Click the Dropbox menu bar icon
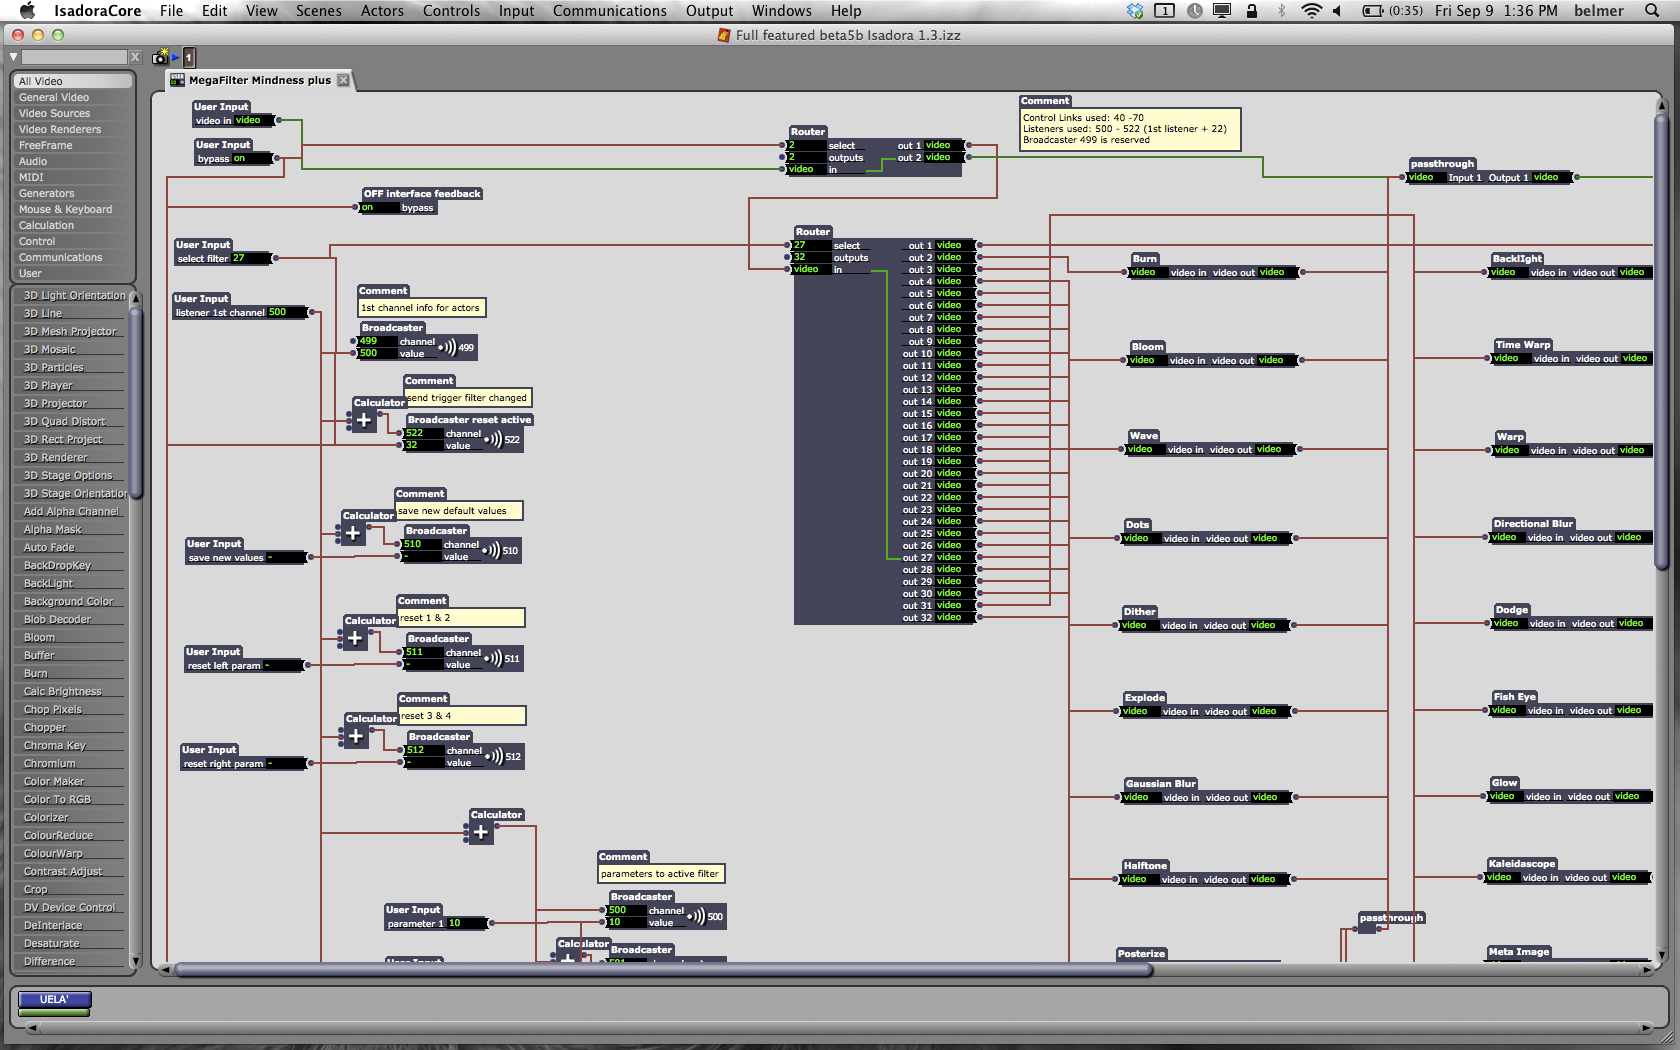This screenshot has height=1050, width=1680. (x=1135, y=11)
